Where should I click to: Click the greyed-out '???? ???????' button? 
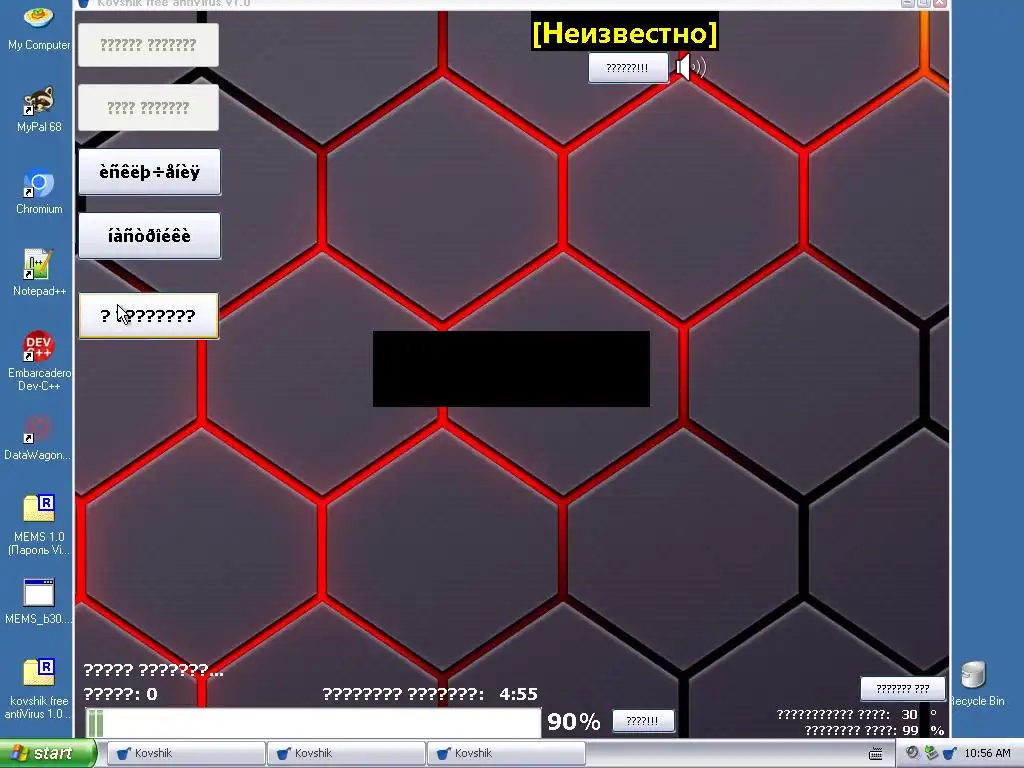coord(148,108)
